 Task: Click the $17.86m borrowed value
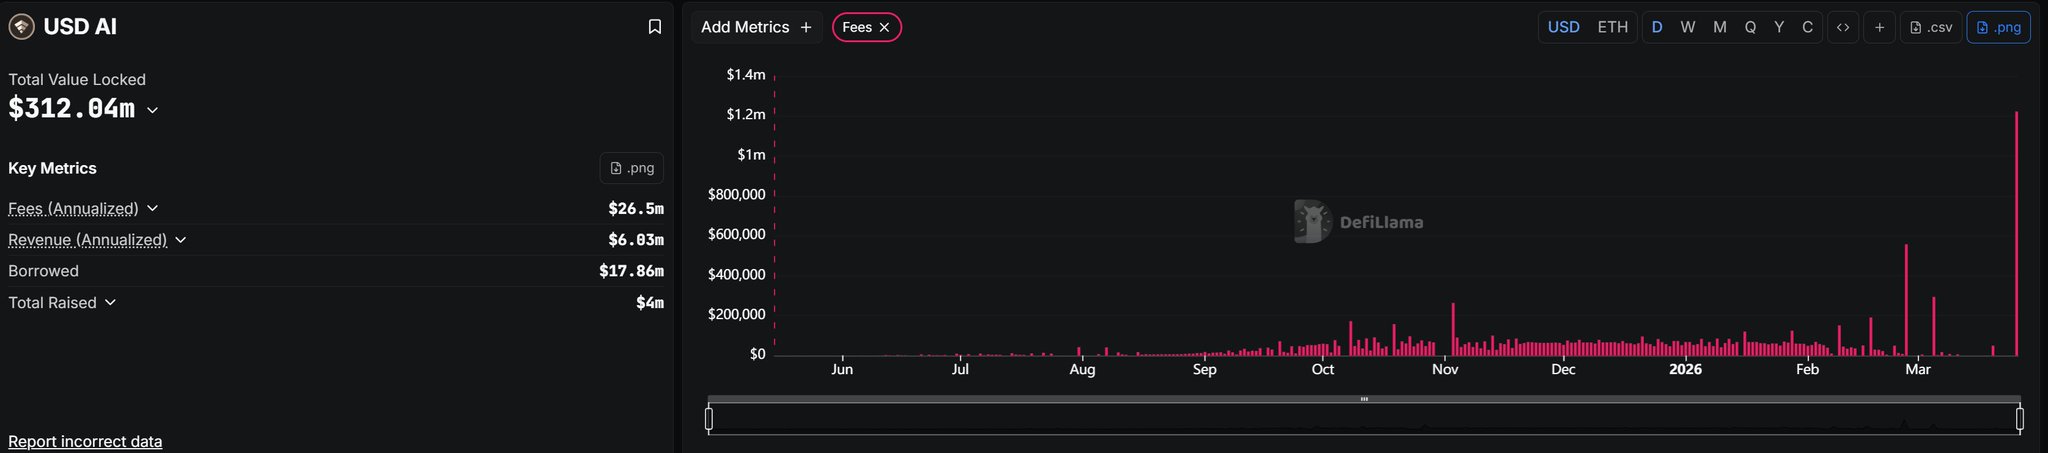tap(631, 271)
